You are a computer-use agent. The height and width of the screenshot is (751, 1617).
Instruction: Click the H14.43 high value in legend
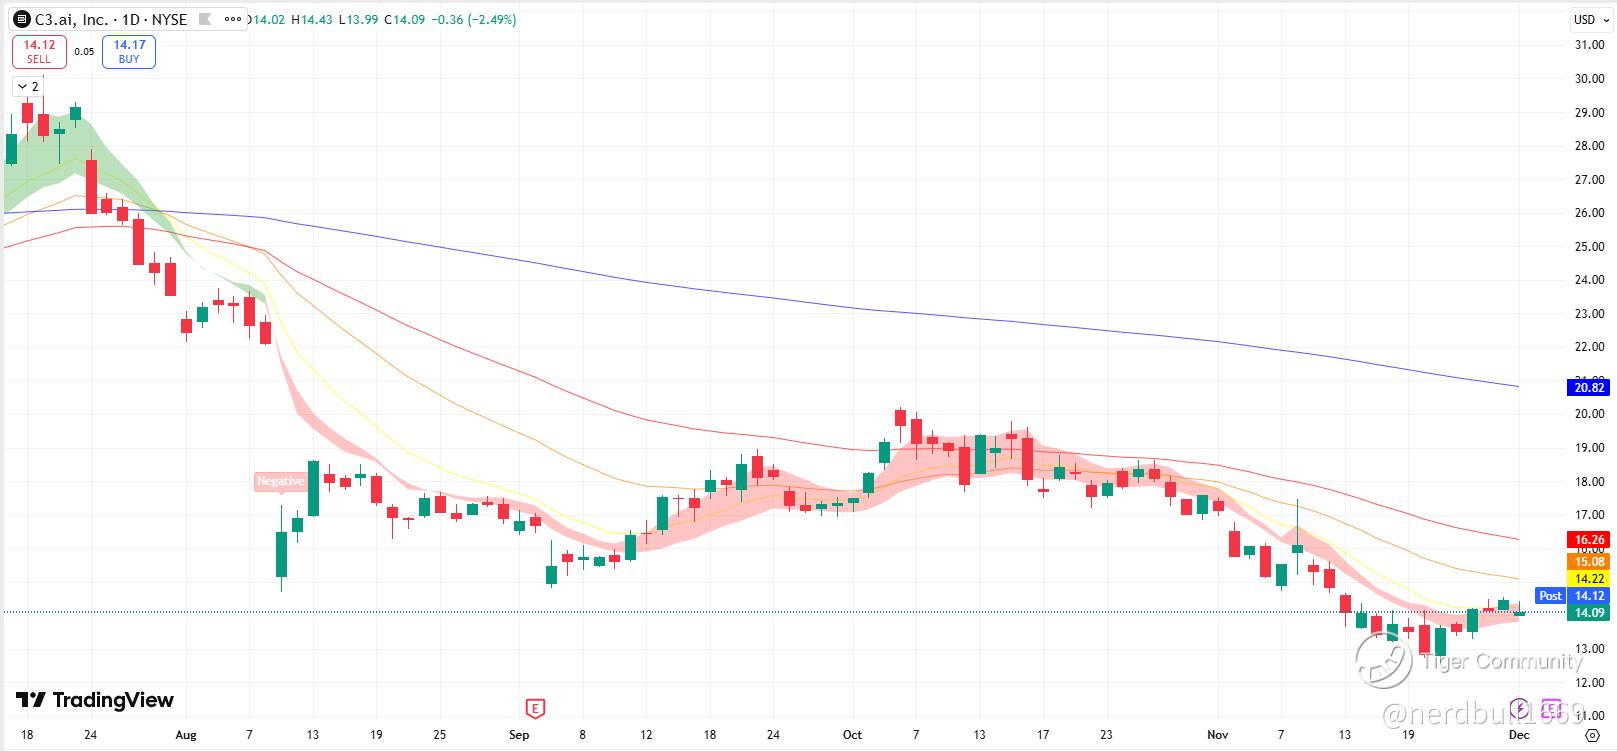pos(311,20)
